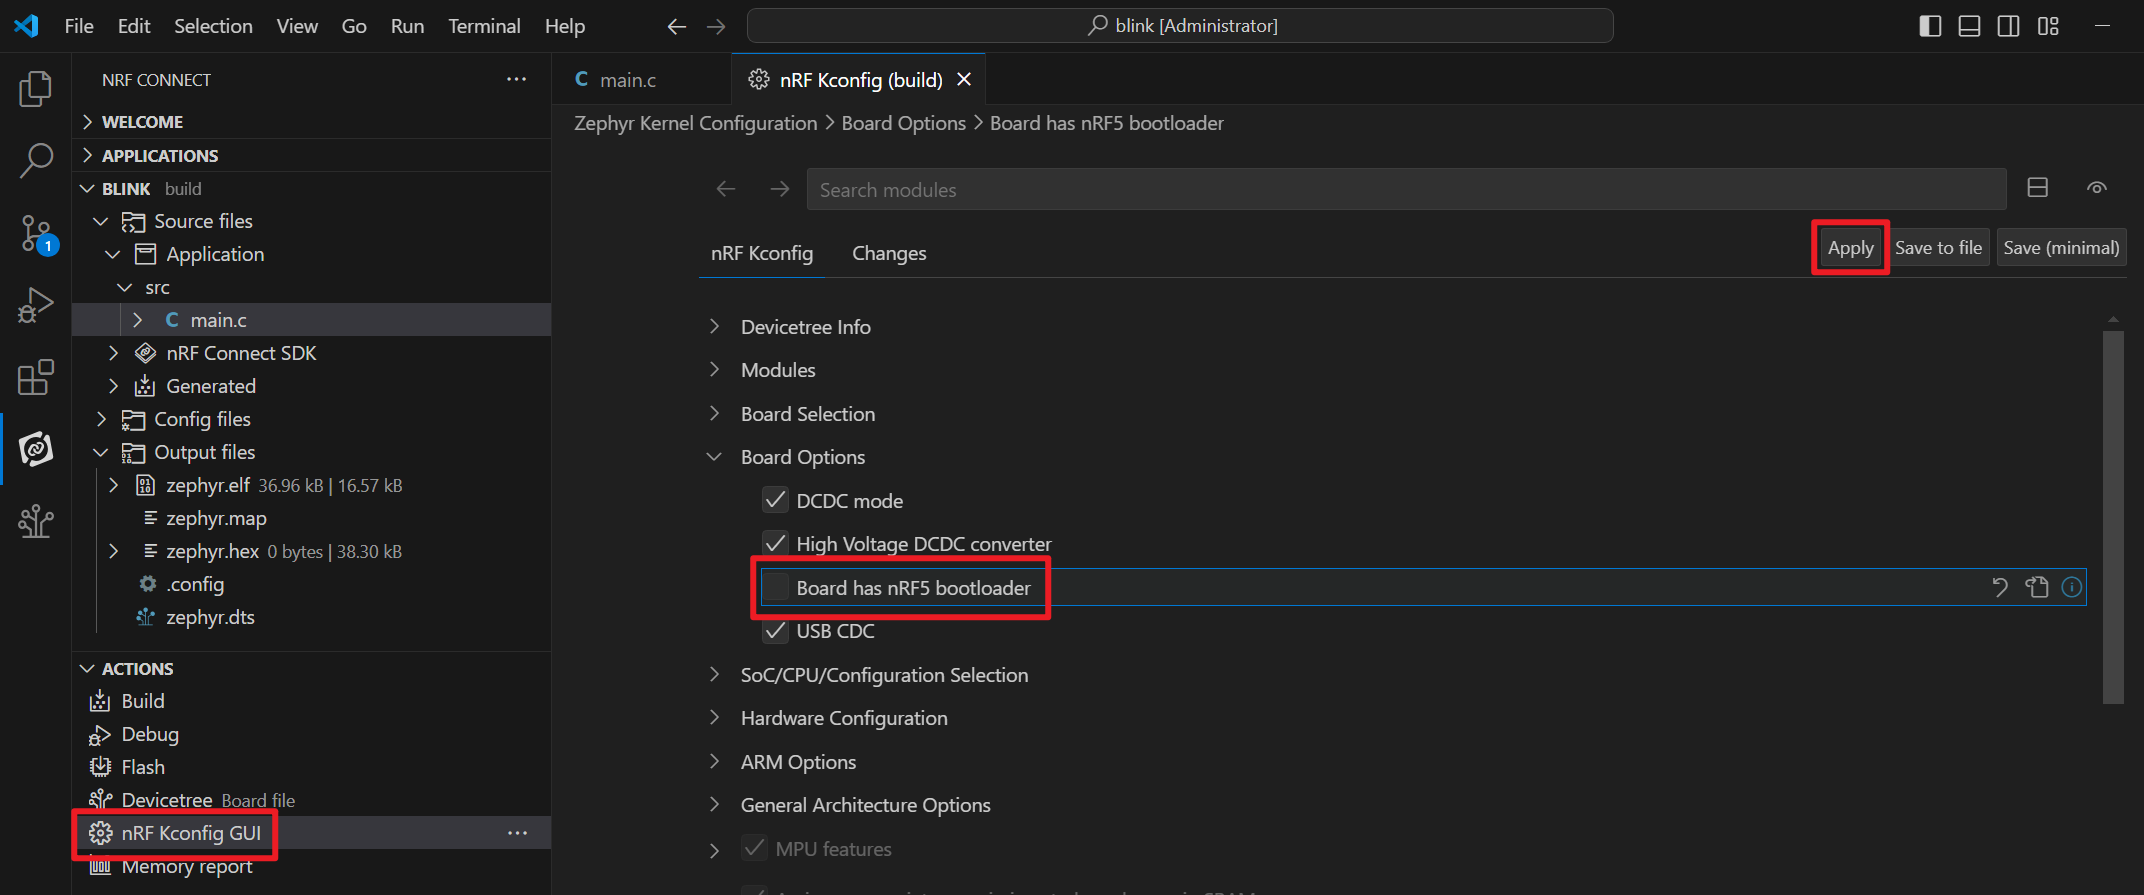Toggle the eye visibility icon near search
The width and height of the screenshot is (2144, 895).
(2097, 187)
